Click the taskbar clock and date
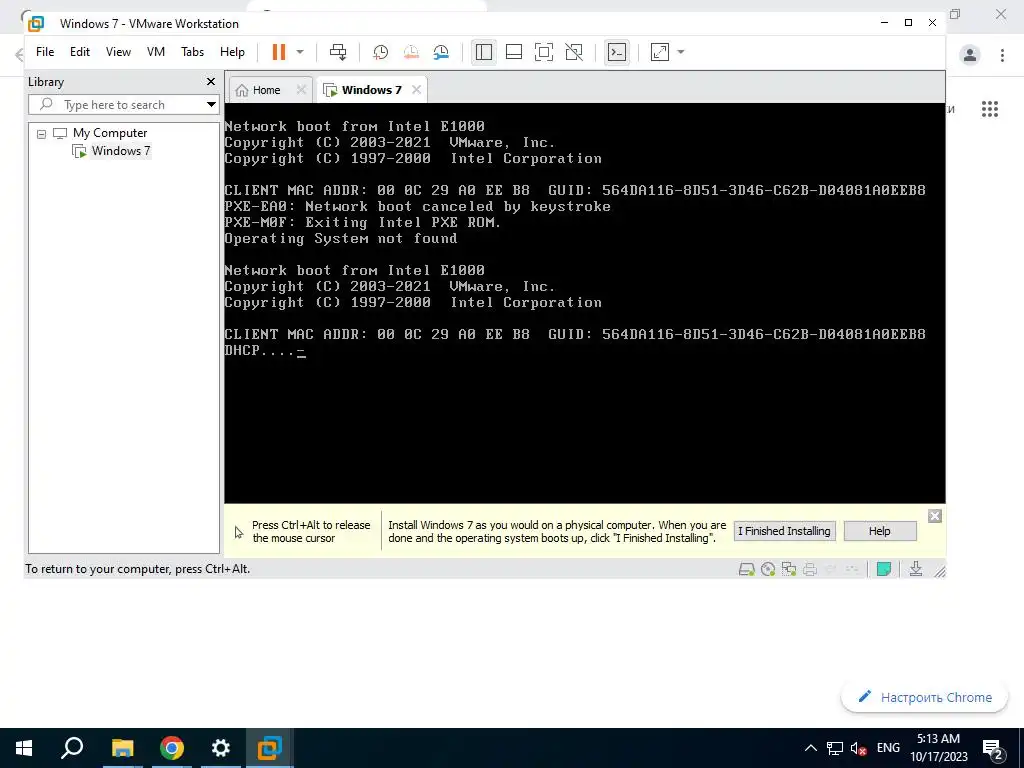 pyautogui.click(x=938, y=748)
